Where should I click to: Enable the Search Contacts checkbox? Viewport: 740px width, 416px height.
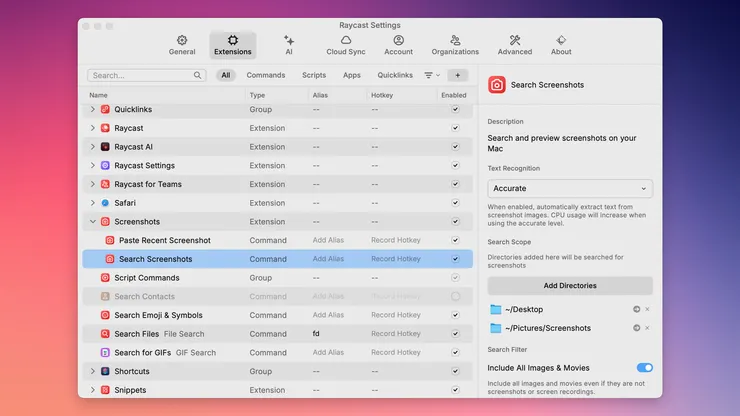tap(455, 297)
